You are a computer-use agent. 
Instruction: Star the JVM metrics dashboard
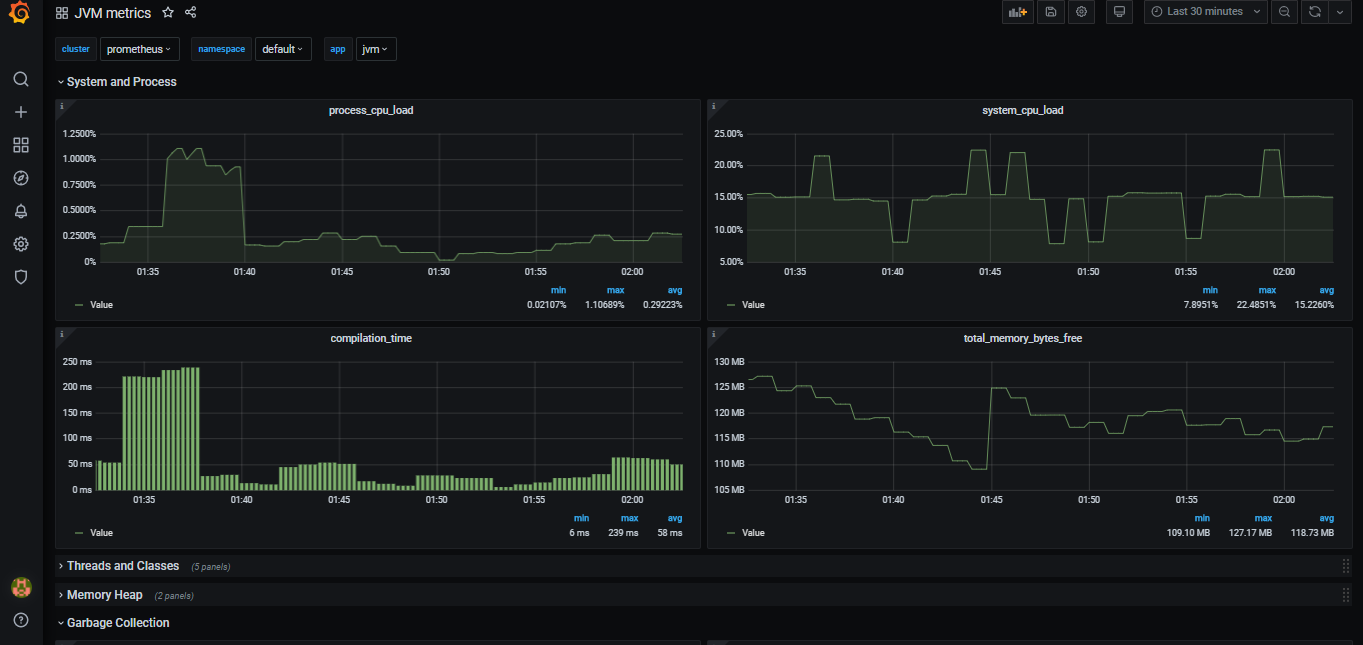[x=168, y=12]
